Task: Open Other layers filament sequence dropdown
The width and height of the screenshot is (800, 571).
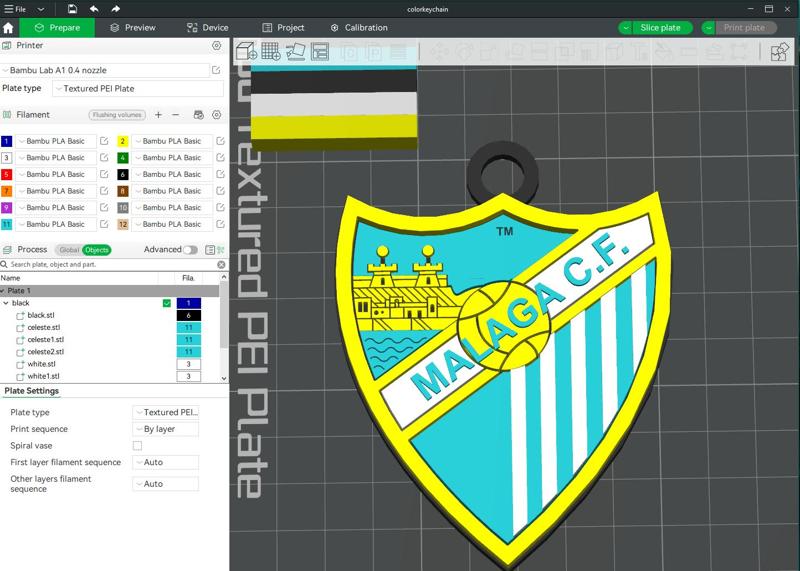Action: click(x=165, y=484)
